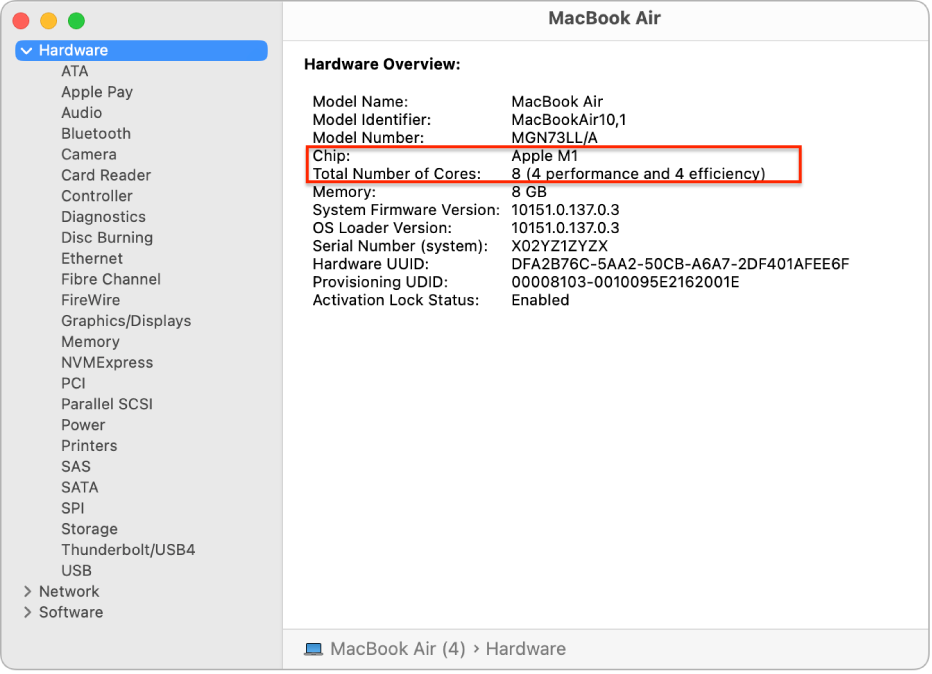932x674 pixels.
Task: Click the laptop icon in path bar
Action: pyautogui.click(x=313, y=649)
